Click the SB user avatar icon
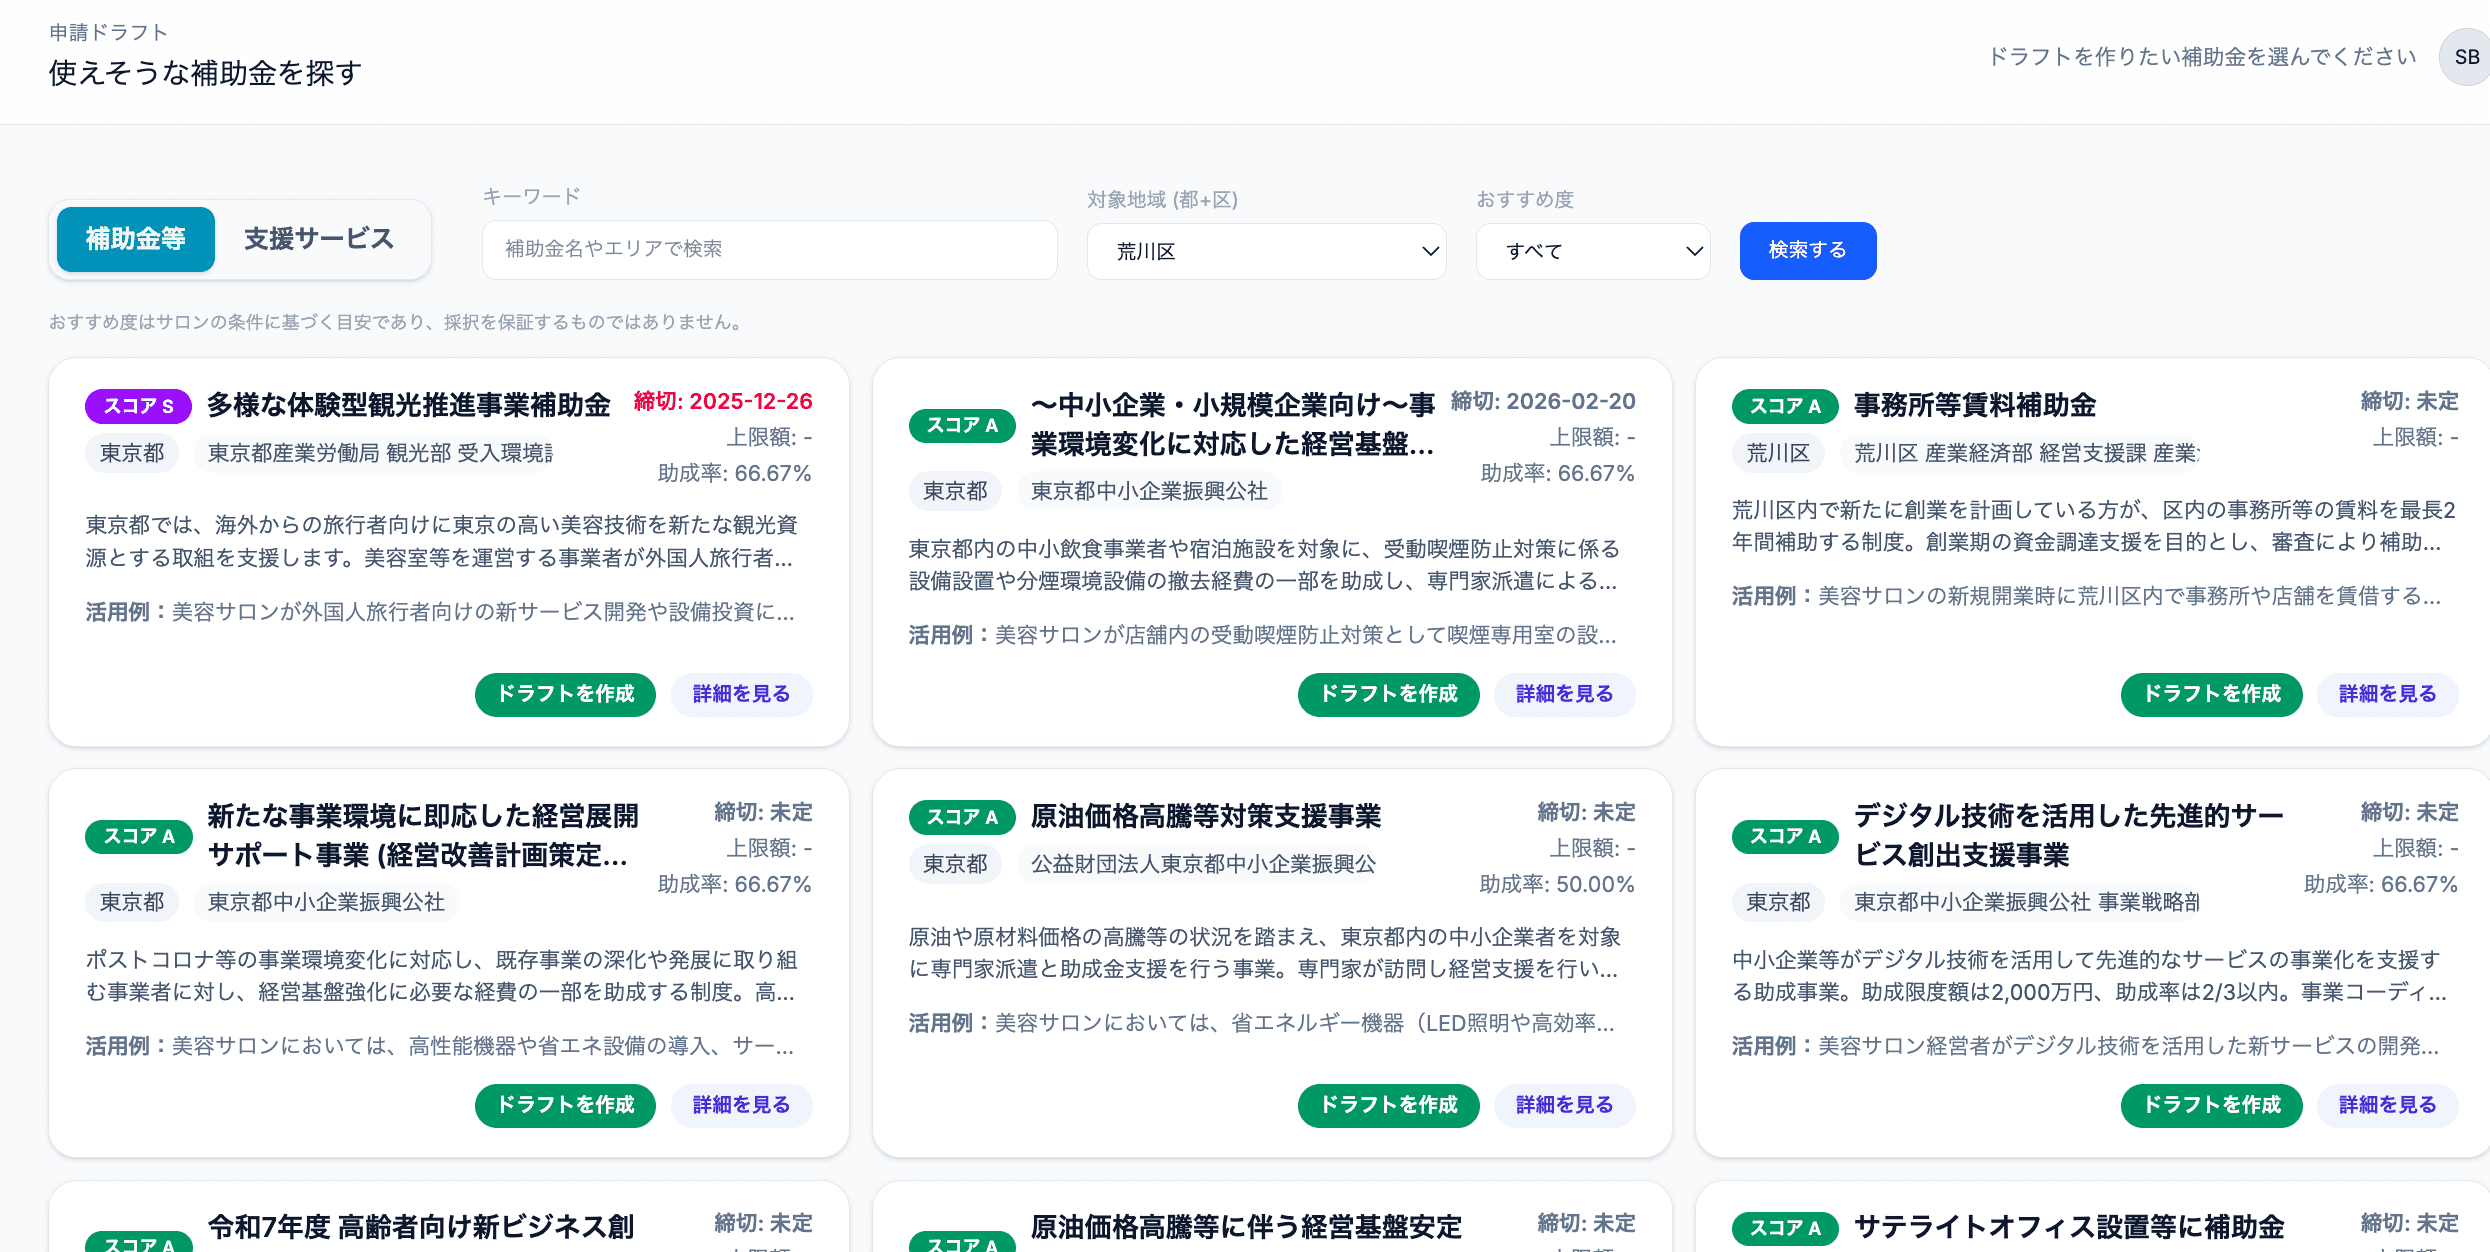This screenshot has height=1252, width=2490. (x=2464, y=57)
